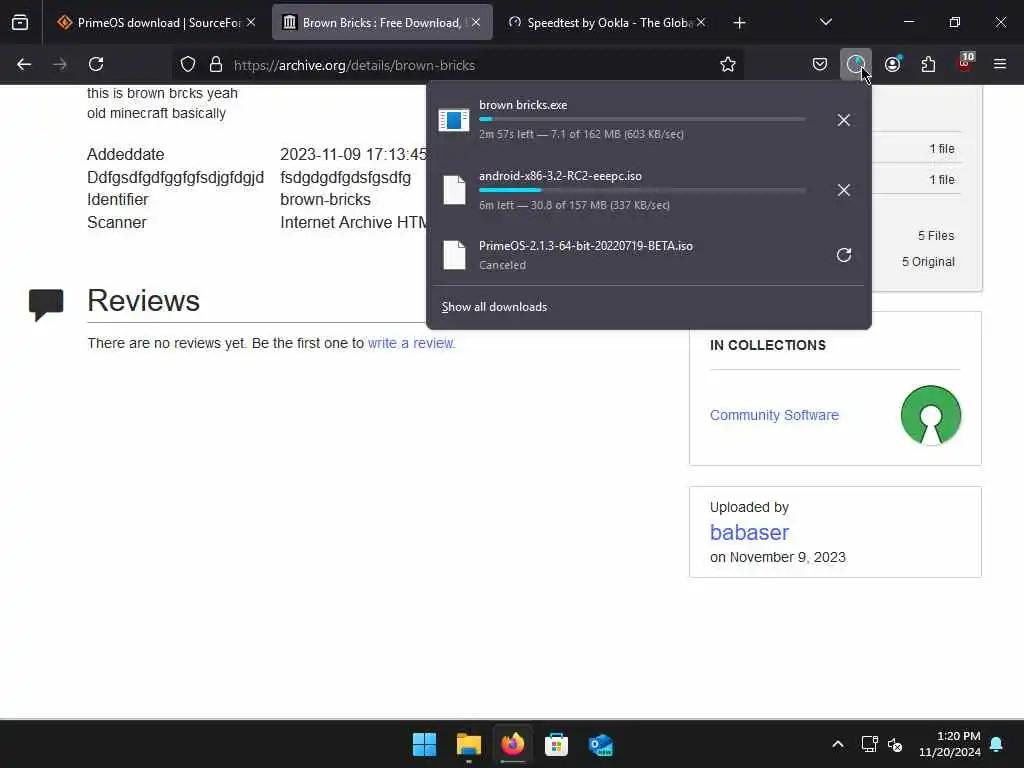Close the Brown Bricks tab
The height and width of the screenshot is (768, 1024).
pos(476,23)
